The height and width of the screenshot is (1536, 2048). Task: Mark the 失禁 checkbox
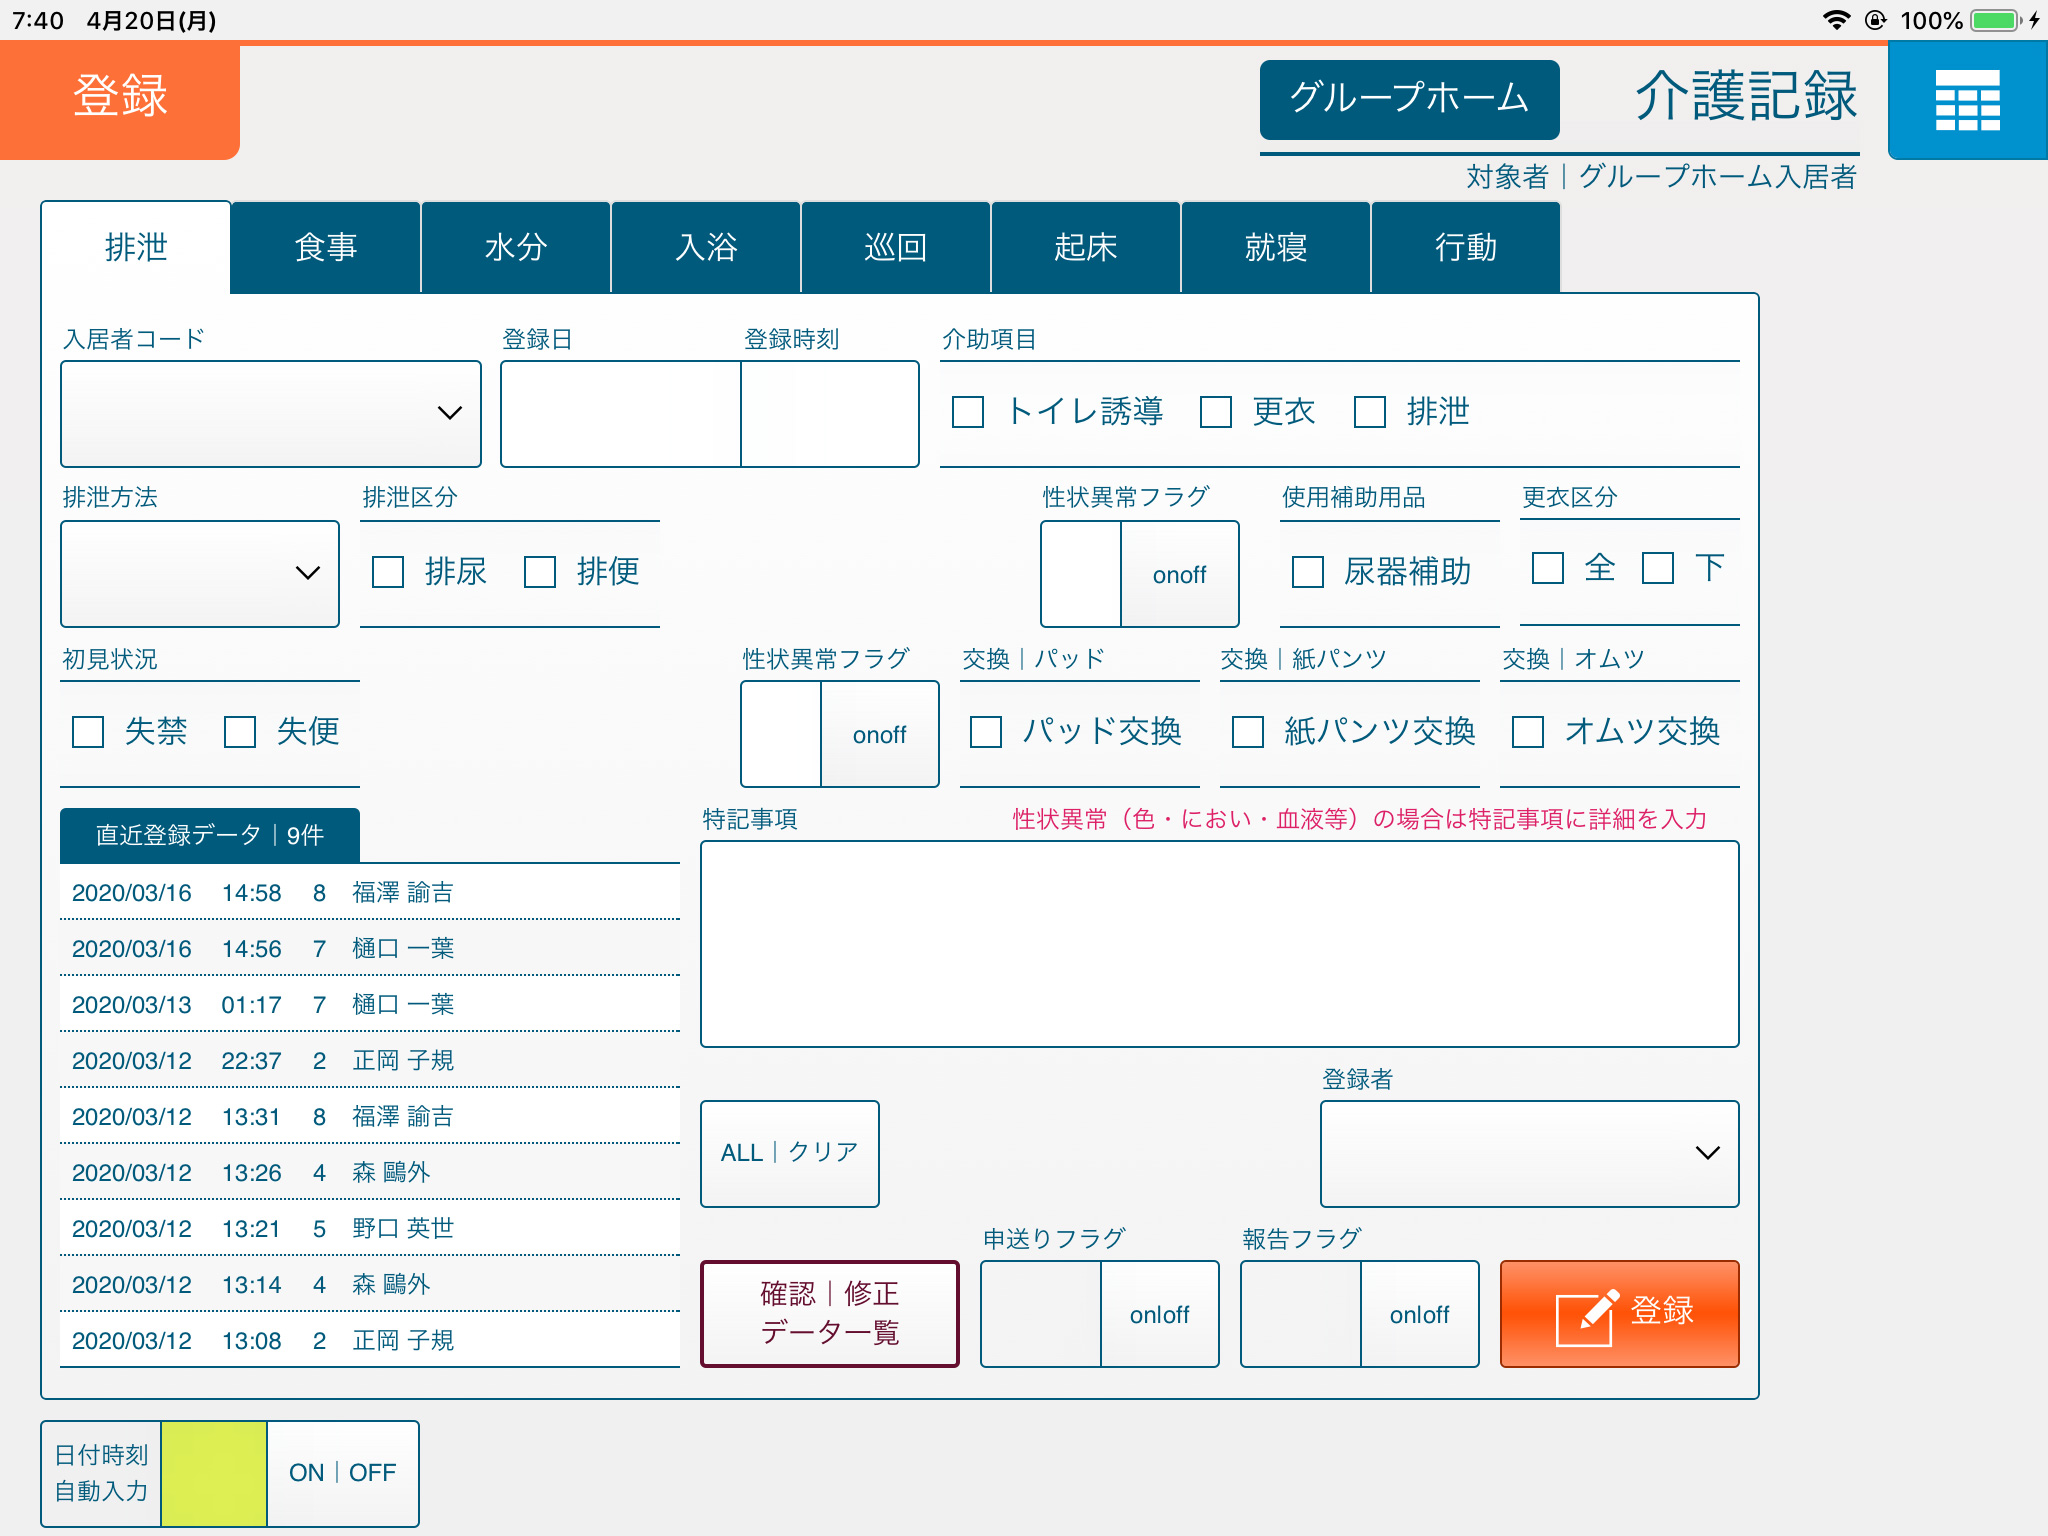click(x=88, y=732)
